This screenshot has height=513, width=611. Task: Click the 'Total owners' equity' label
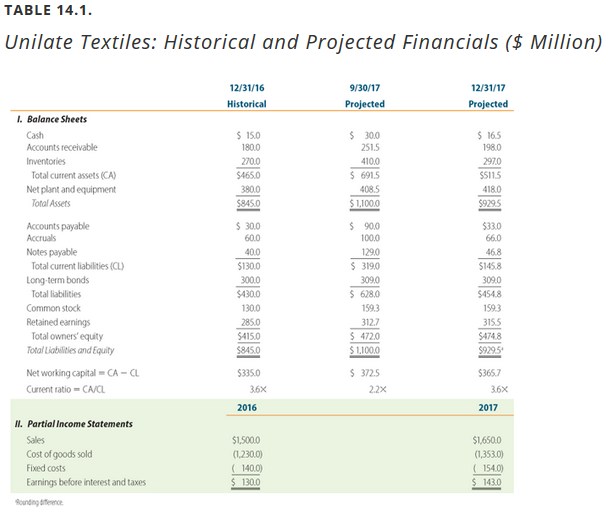pyautogui.click(x=67, y=336)
